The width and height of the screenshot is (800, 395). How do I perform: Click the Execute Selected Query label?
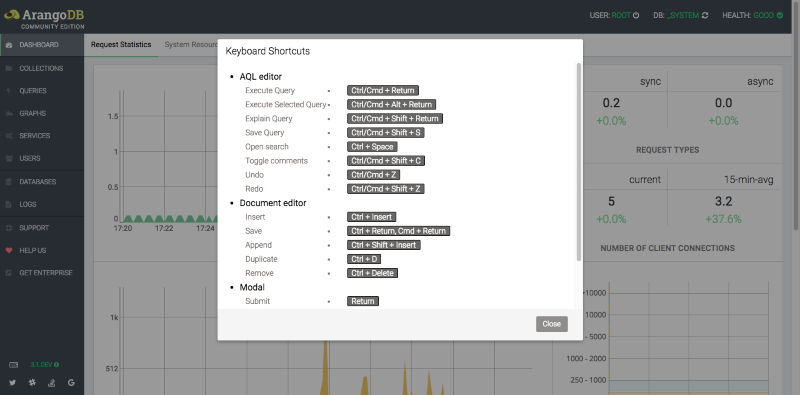[286, 105]
